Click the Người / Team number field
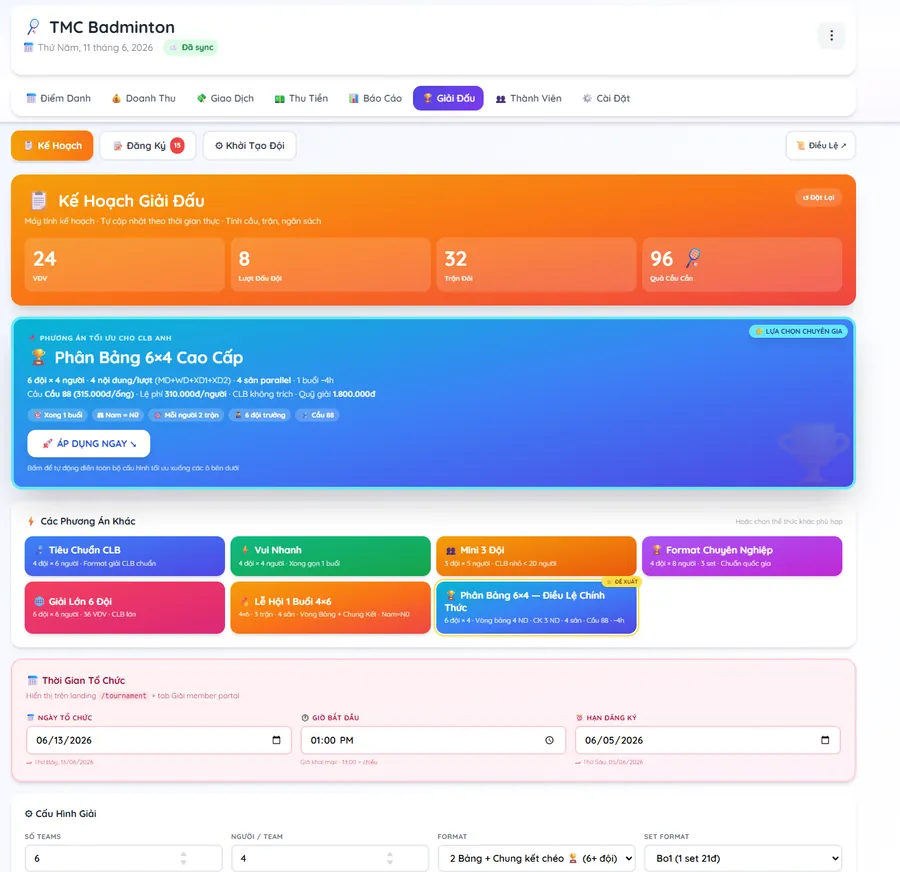The height and width of the screenshot is (872, 900). click(x=330, y=858)
